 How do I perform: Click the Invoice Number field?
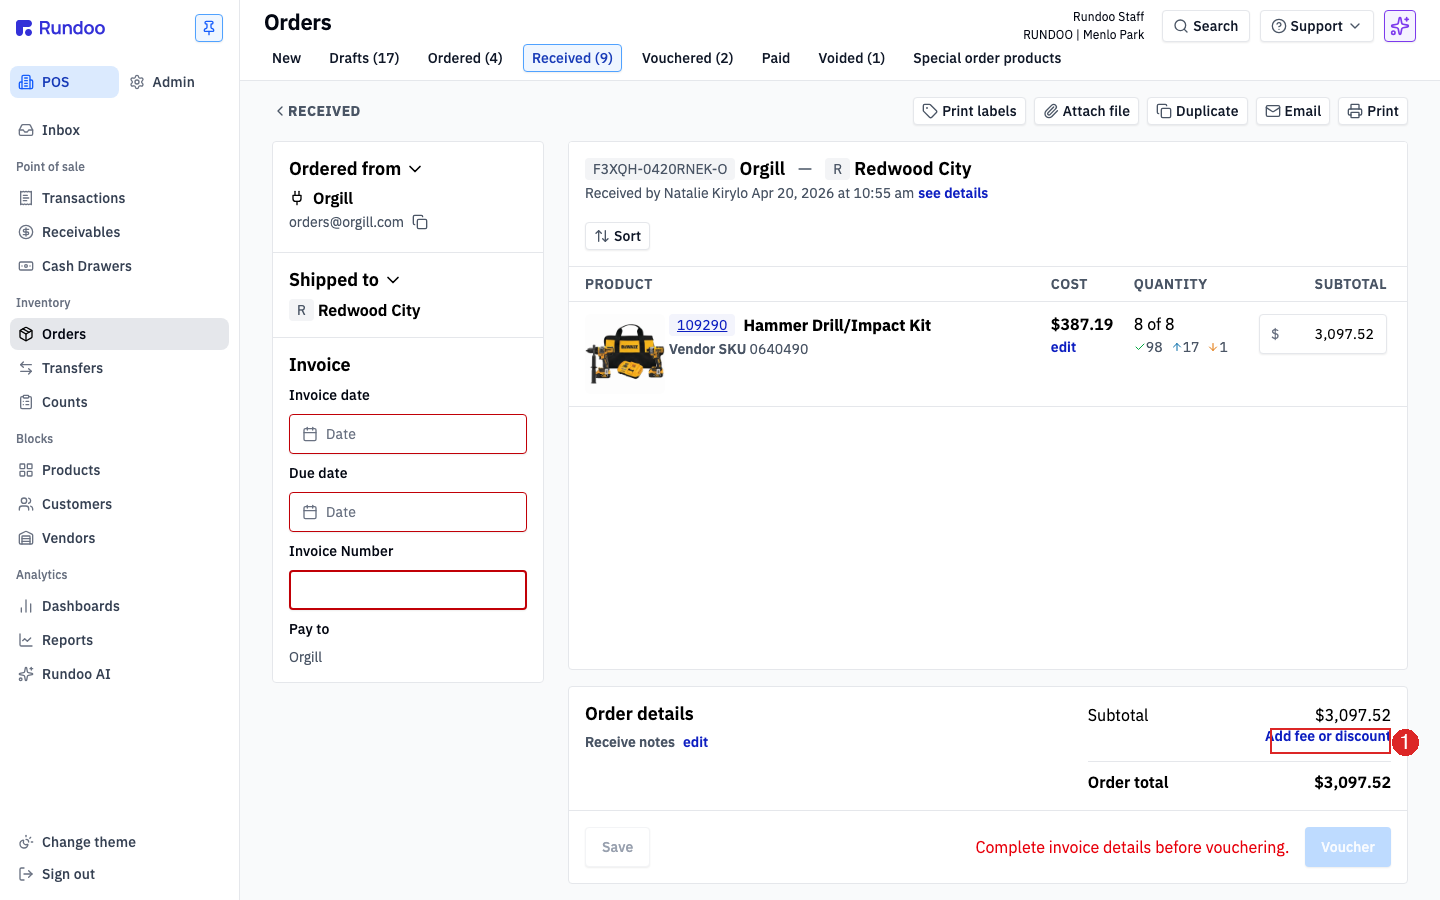tap(408, 590)
